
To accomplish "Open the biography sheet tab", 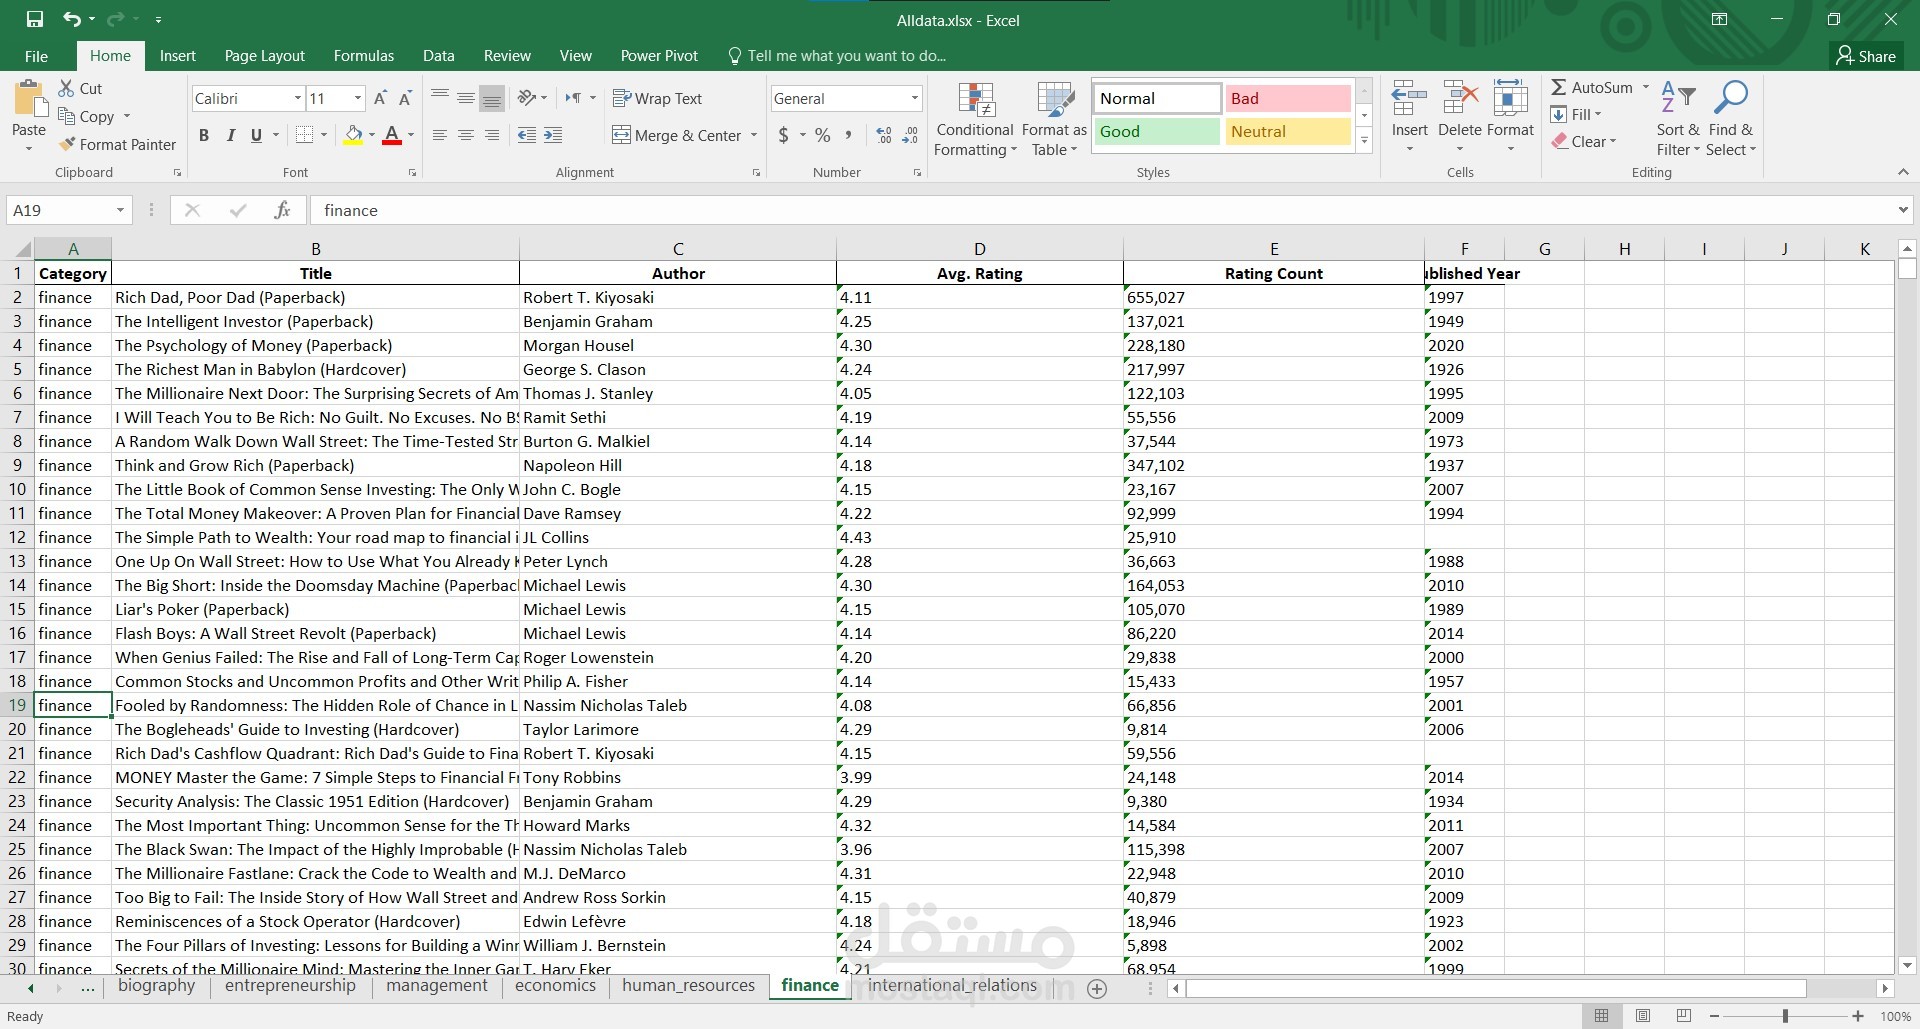I will point(157,986).
